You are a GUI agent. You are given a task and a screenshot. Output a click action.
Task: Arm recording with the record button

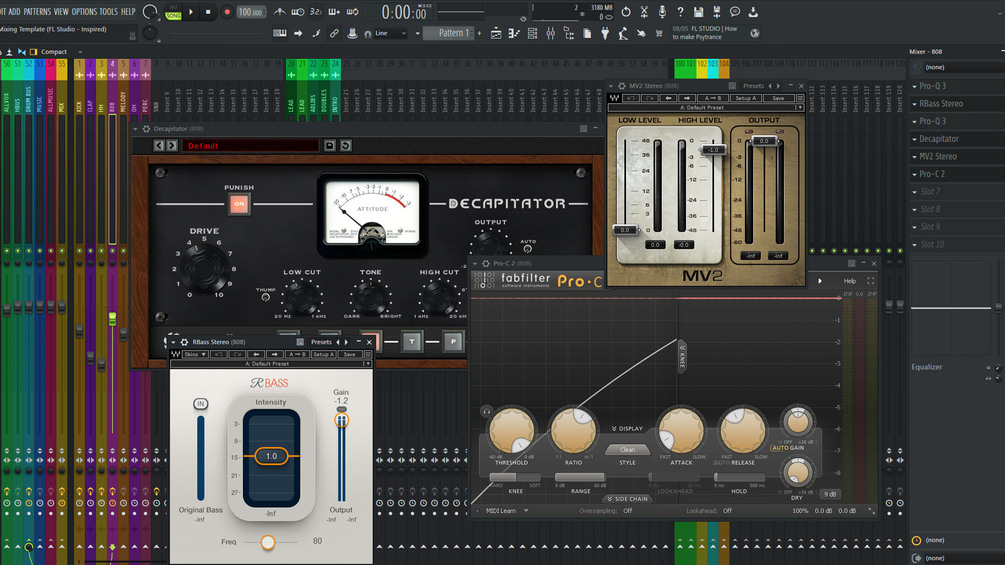pyautogui.click(x=226, y=12)
